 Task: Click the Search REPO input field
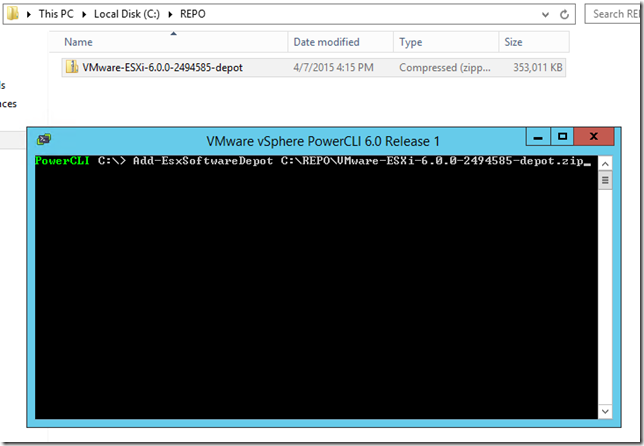click(x=614, y=14)
